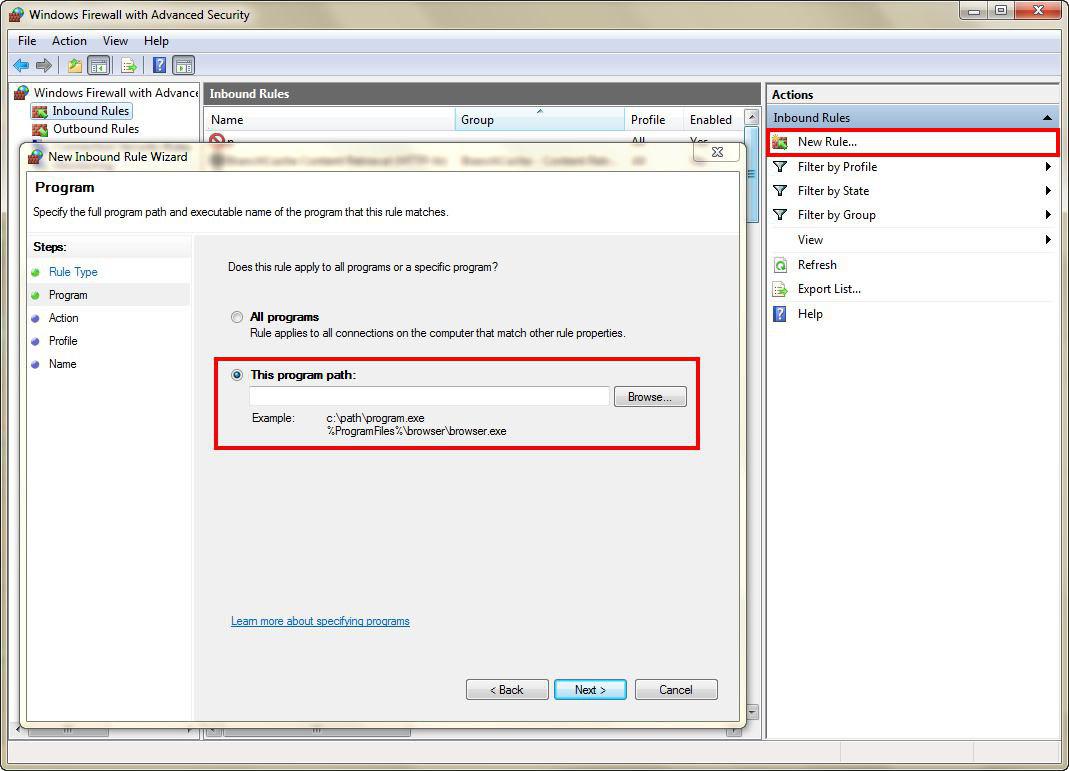Click the Export List icon in Actions pane
Image resolution: width=1069 pixels, height=771 pixels.
780,290
